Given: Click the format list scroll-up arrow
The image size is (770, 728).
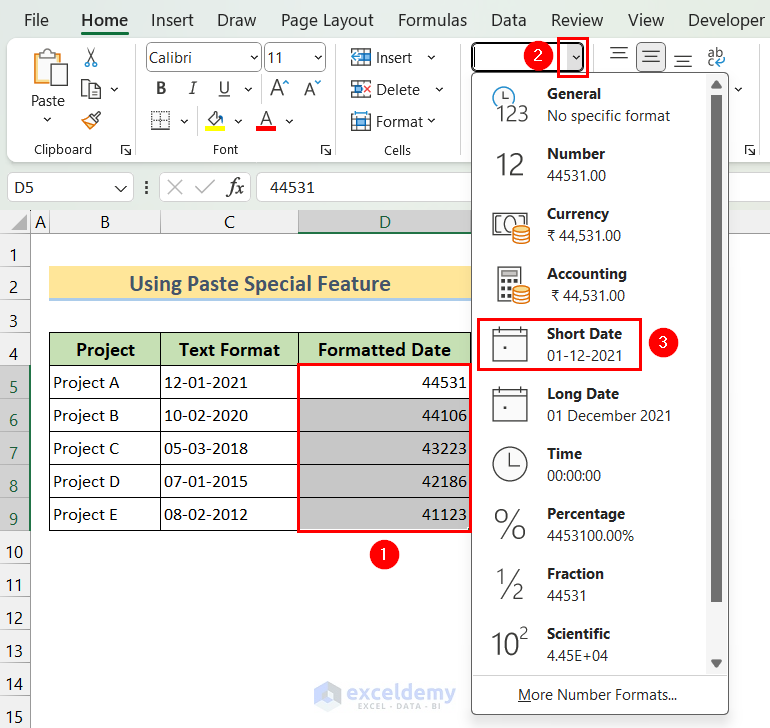Looking at the screenshot, I should click(716, 85).
